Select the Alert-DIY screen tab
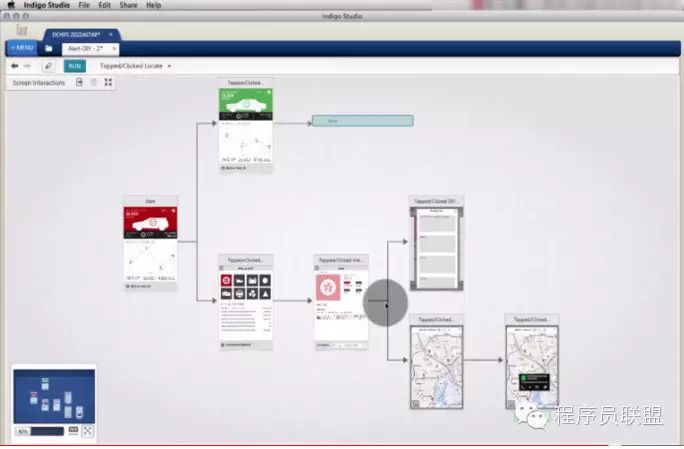This screenshot has width=684, height=449. (x=86, y=48)
